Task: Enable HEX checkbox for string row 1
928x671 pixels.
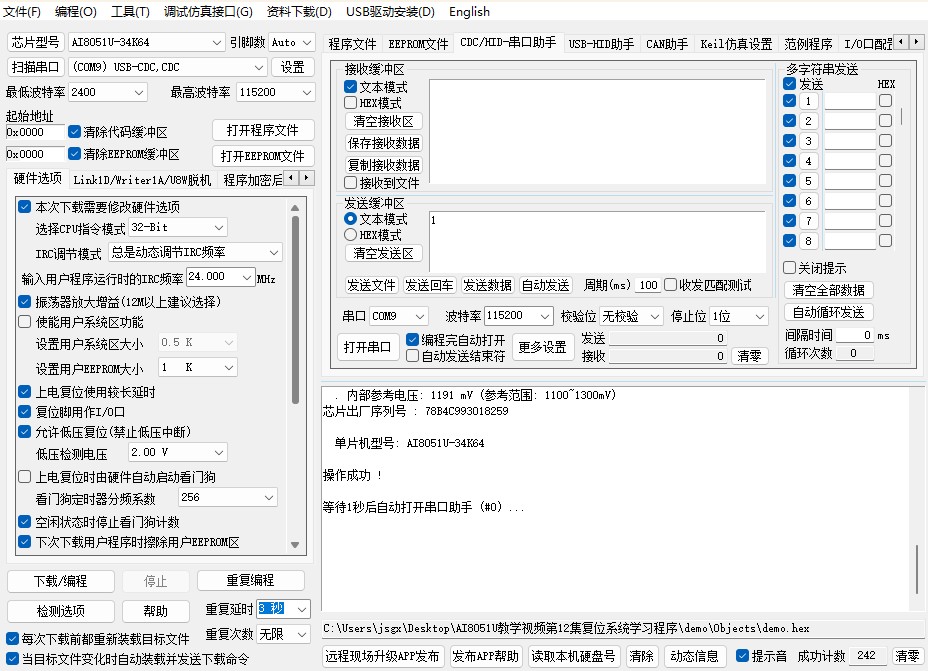Action: [x=885, y=101]
